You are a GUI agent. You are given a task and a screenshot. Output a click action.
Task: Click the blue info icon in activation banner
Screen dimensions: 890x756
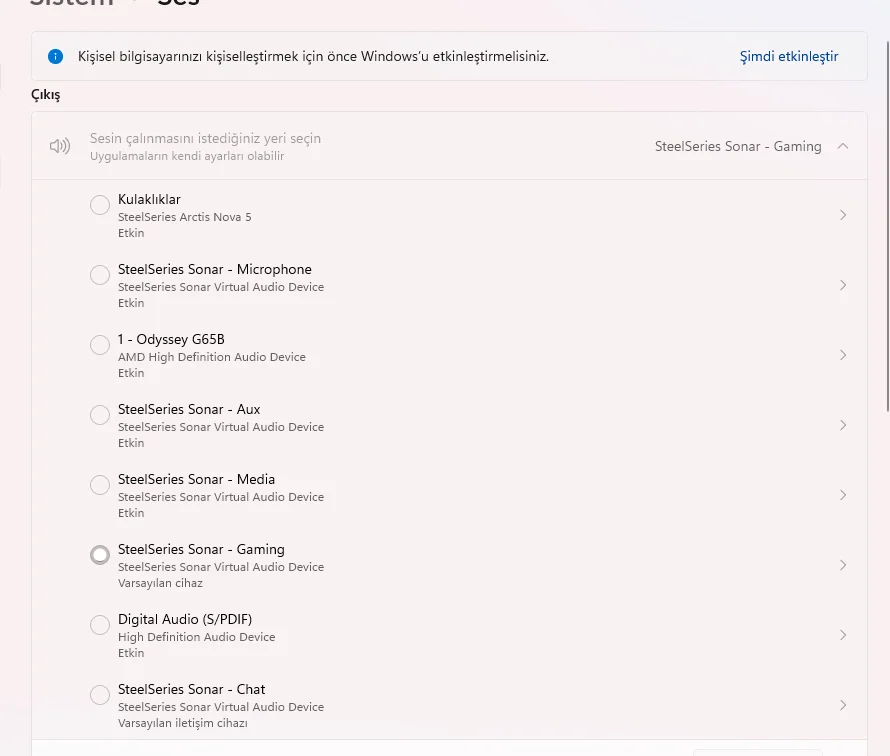(x=56, y=56)
